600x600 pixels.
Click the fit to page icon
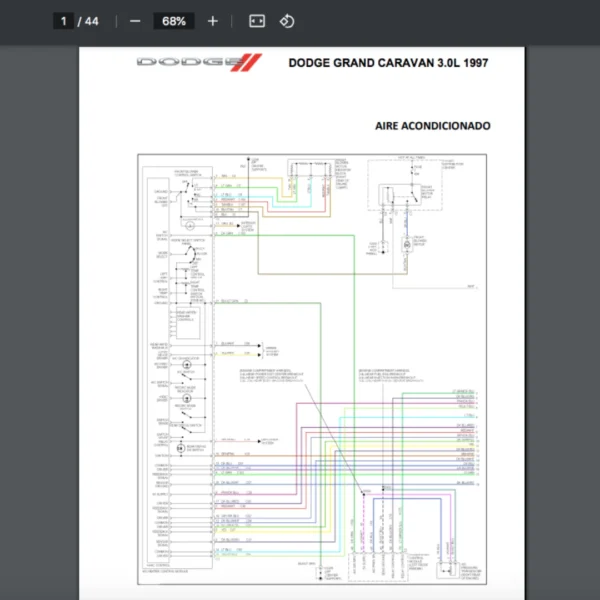coord(257,21)
